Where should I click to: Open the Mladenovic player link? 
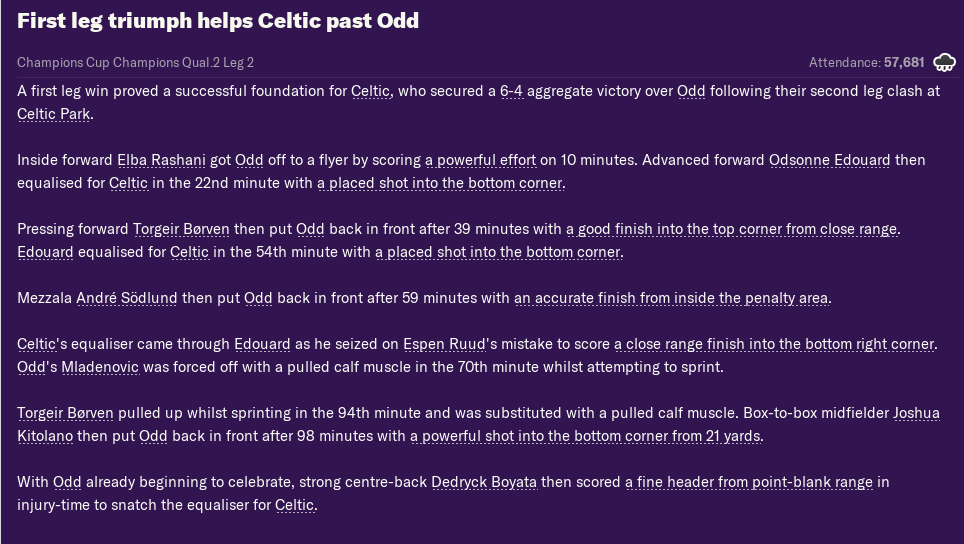tap(100, 367)
